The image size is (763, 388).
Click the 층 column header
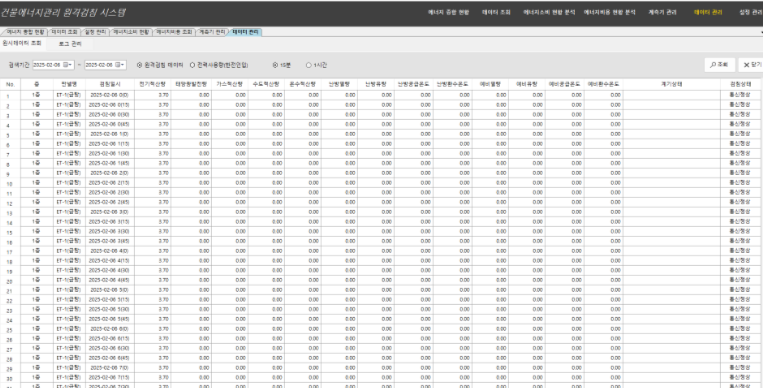(x=36, y=84)
